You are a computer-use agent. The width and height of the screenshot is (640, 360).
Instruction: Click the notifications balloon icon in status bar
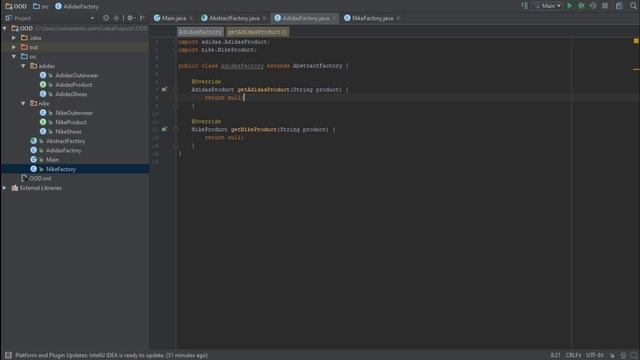[x=633, y=356]
